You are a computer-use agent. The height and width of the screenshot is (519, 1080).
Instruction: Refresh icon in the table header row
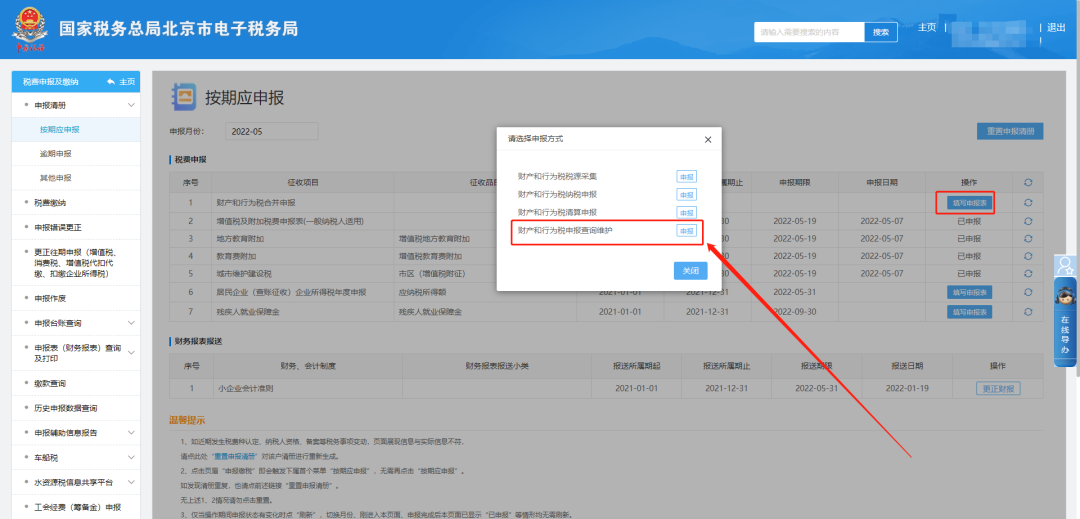pos(1028,182)
